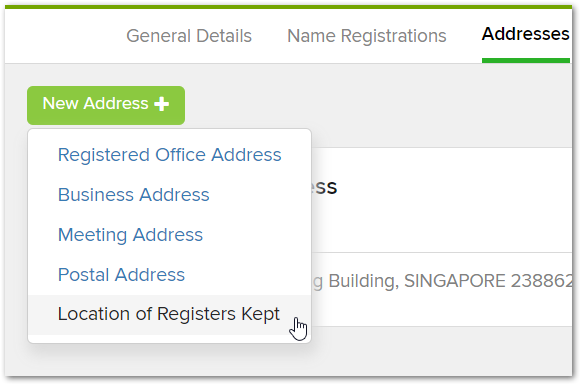The width and height of the screenshot is (581, 385).
Task: Open the New Address dropdown button
Action: click(106, 105)
